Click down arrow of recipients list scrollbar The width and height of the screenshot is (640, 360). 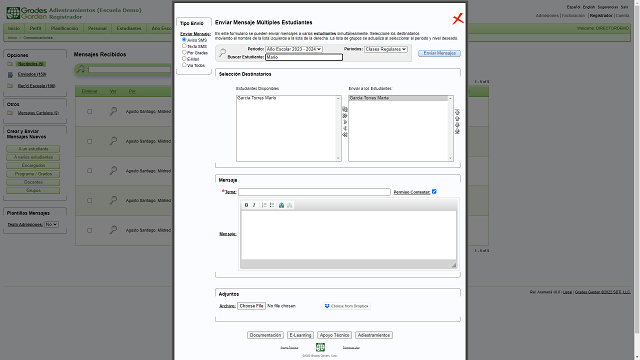[x=451, y=158]
